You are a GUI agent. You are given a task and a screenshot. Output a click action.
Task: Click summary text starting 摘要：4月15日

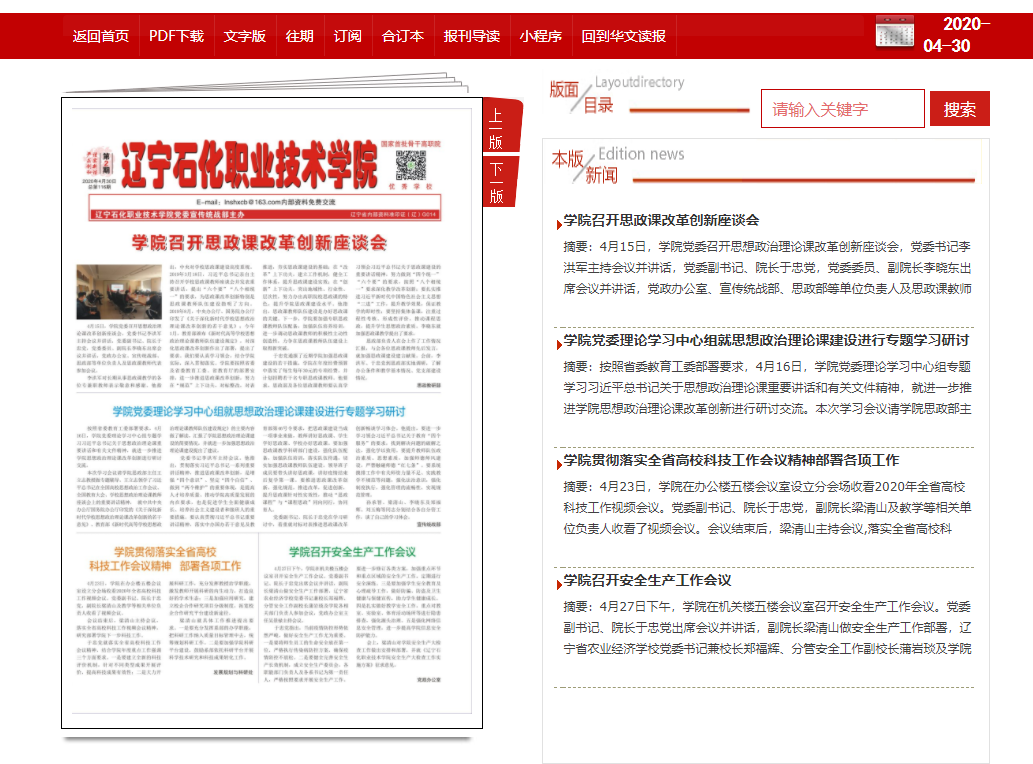[767, 267]
